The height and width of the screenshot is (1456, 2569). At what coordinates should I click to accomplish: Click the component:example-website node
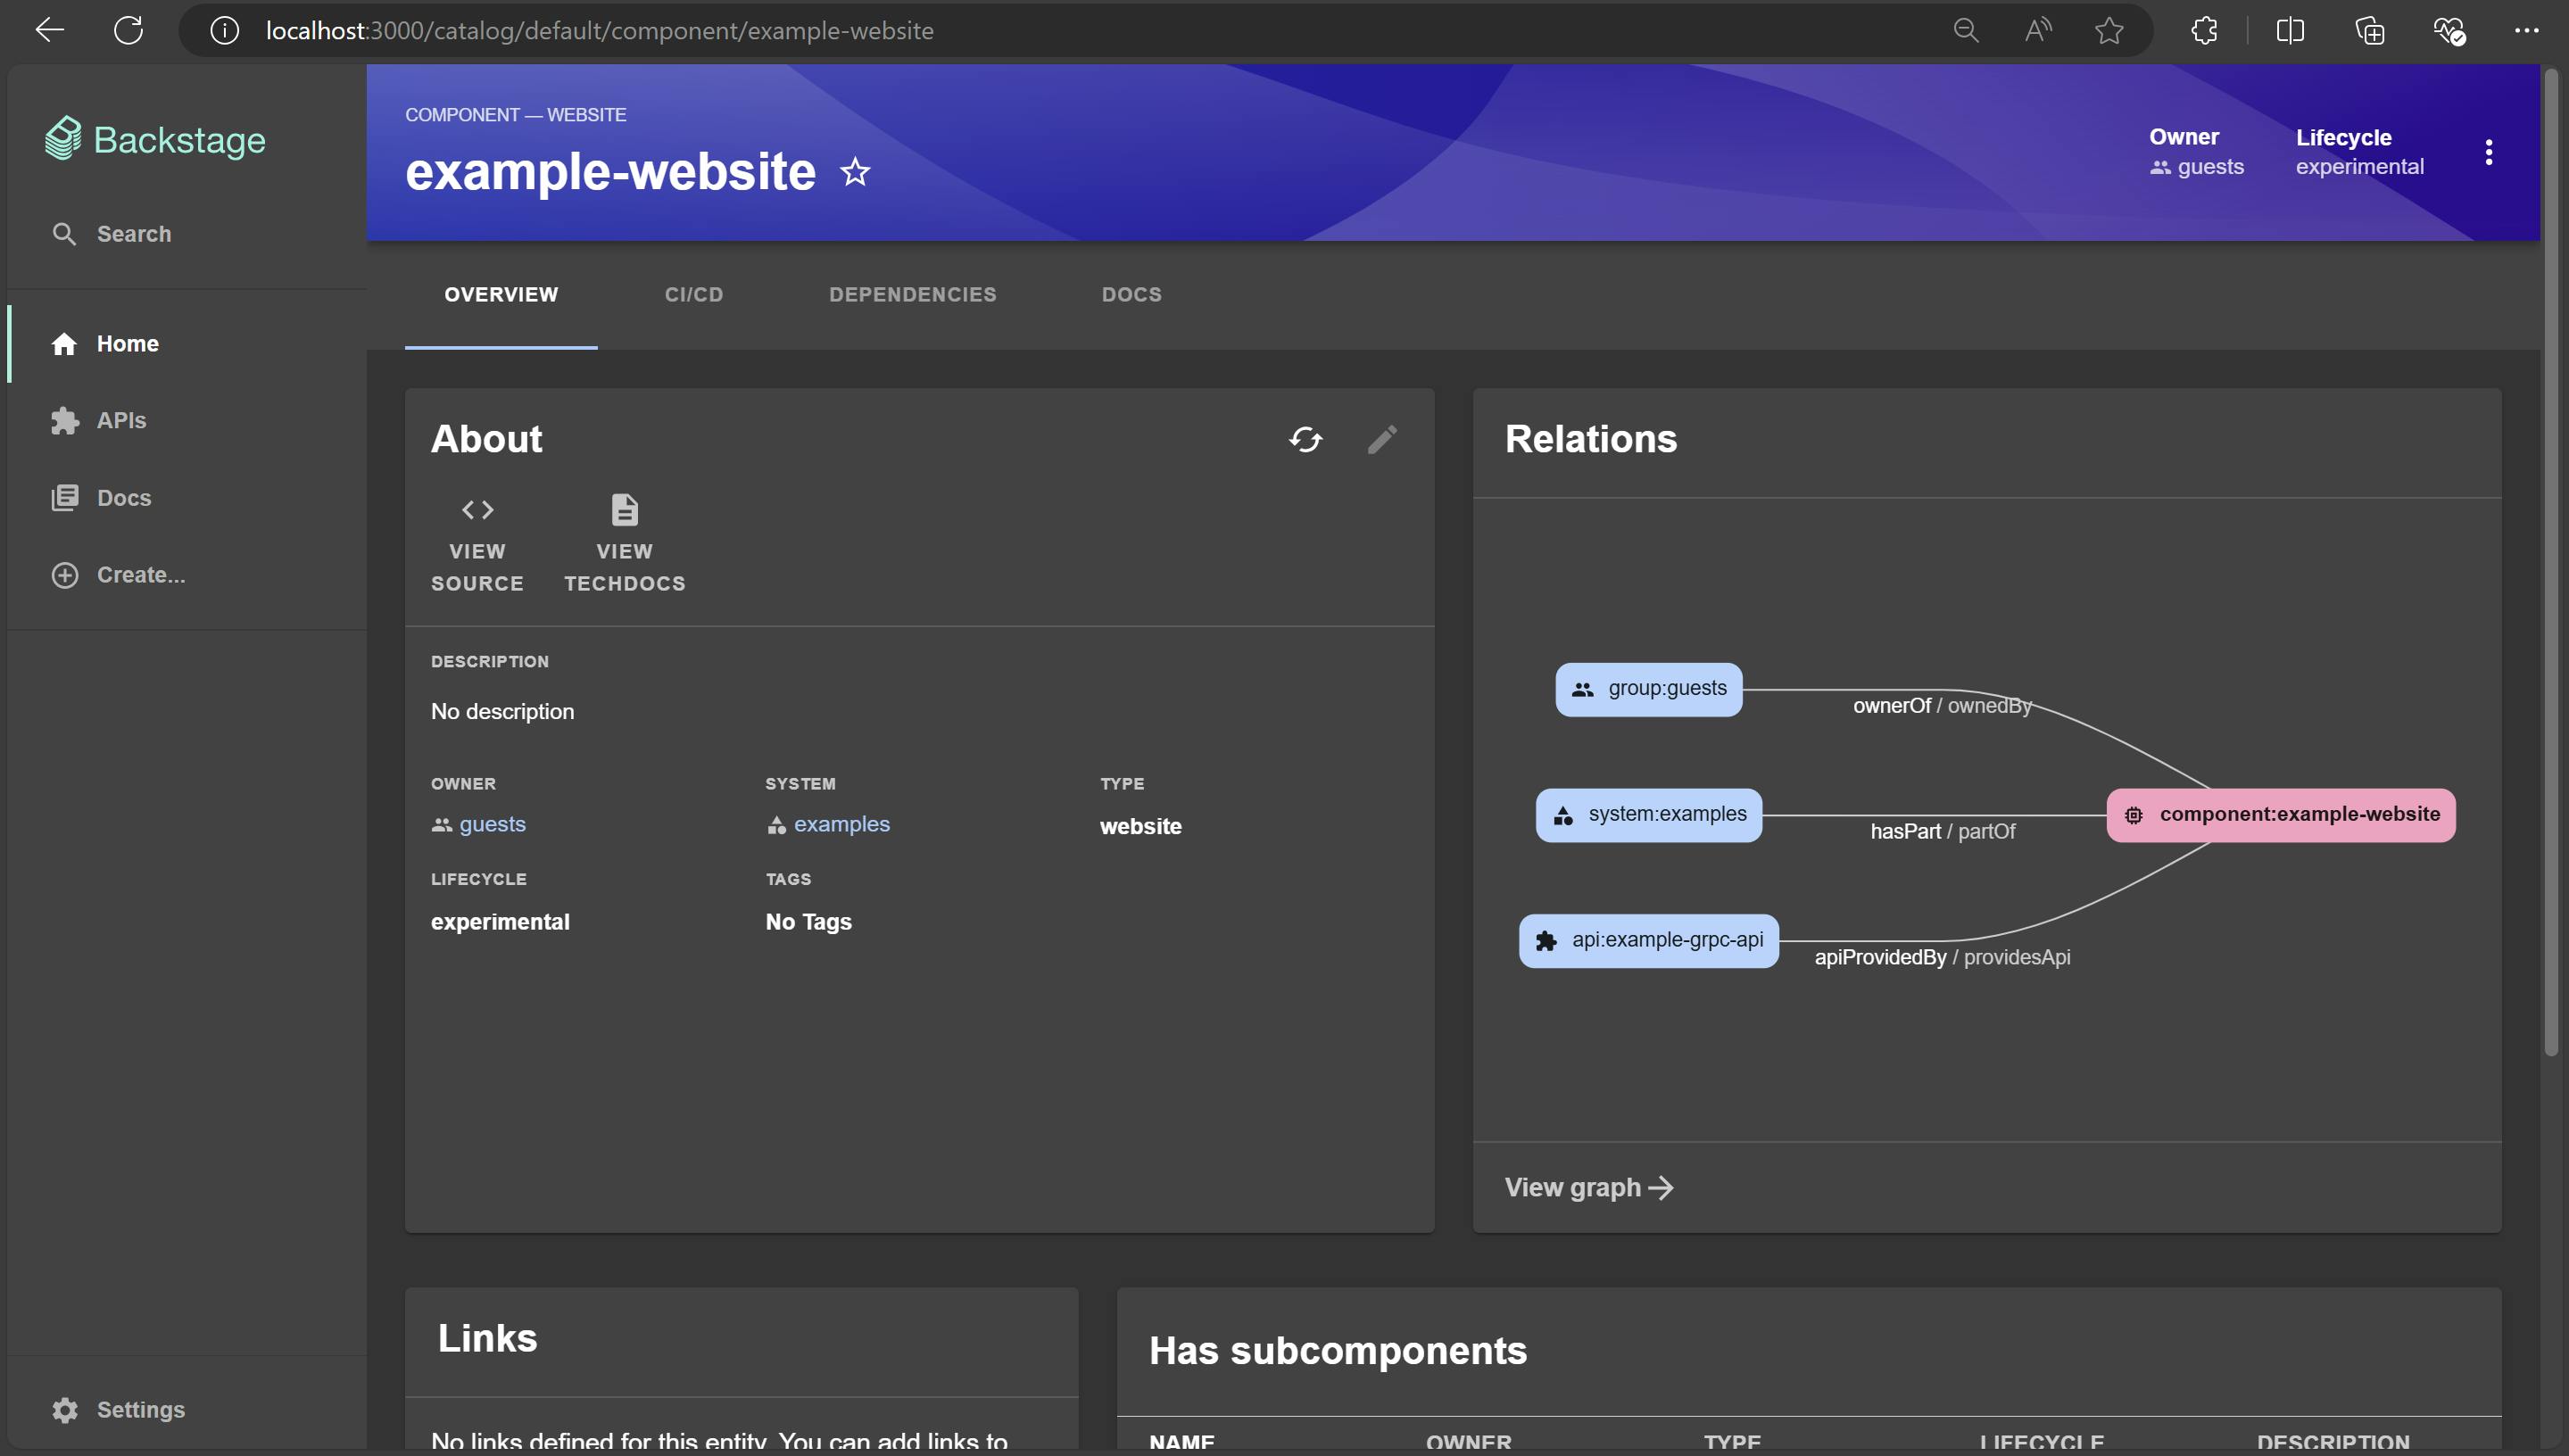[2281, 815]
